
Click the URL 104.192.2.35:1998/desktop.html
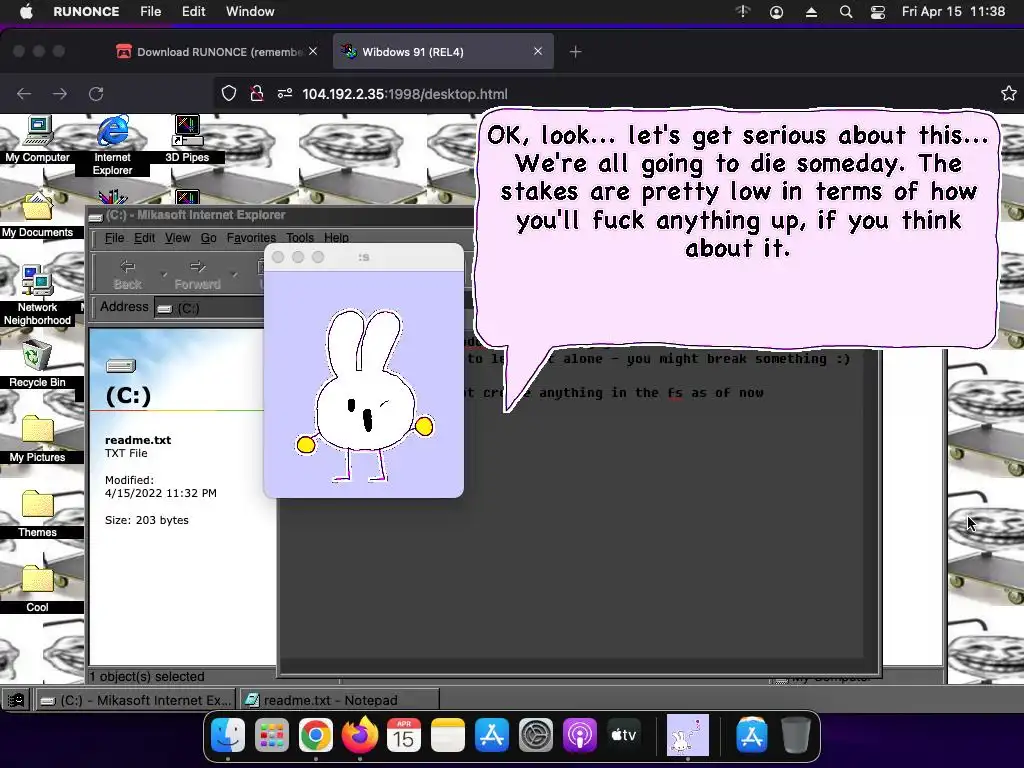(x=405, y=94)
